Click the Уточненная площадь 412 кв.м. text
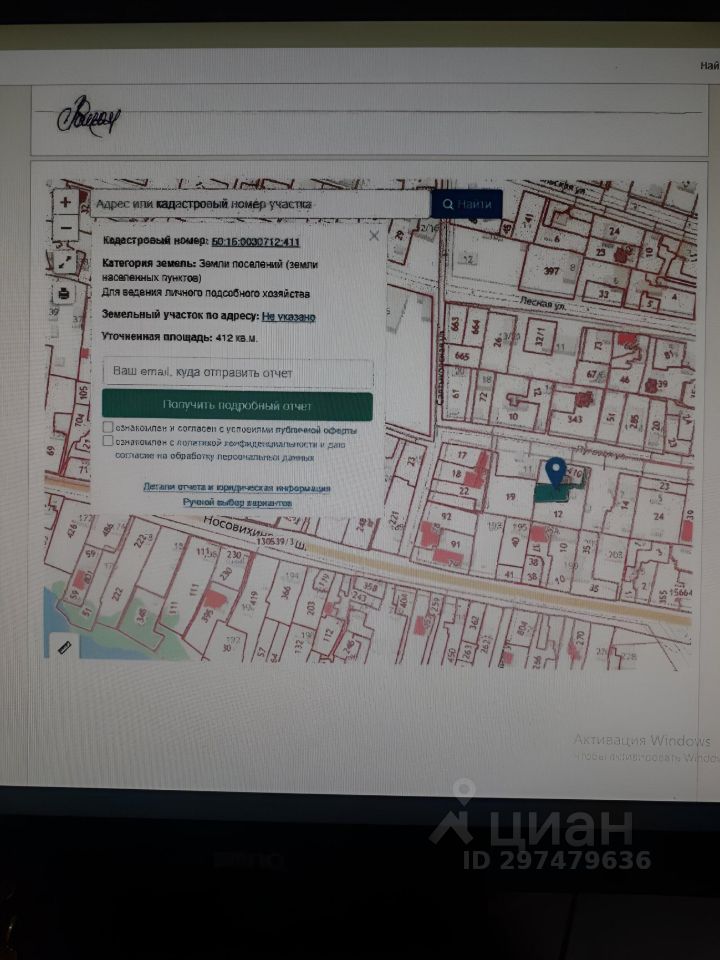Viewport: 720px width, 960px height. coord(179,337)
